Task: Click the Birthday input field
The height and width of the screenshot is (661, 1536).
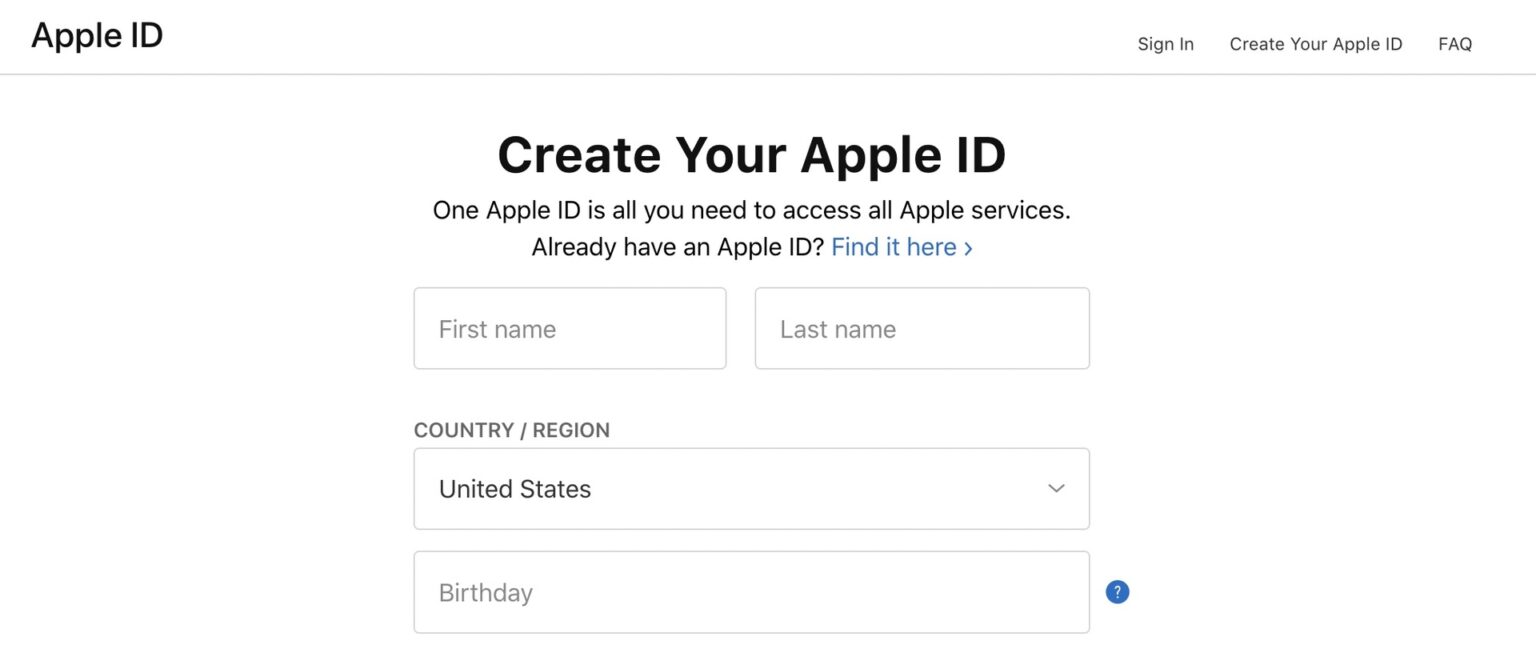Action: [x=751, y=592]
